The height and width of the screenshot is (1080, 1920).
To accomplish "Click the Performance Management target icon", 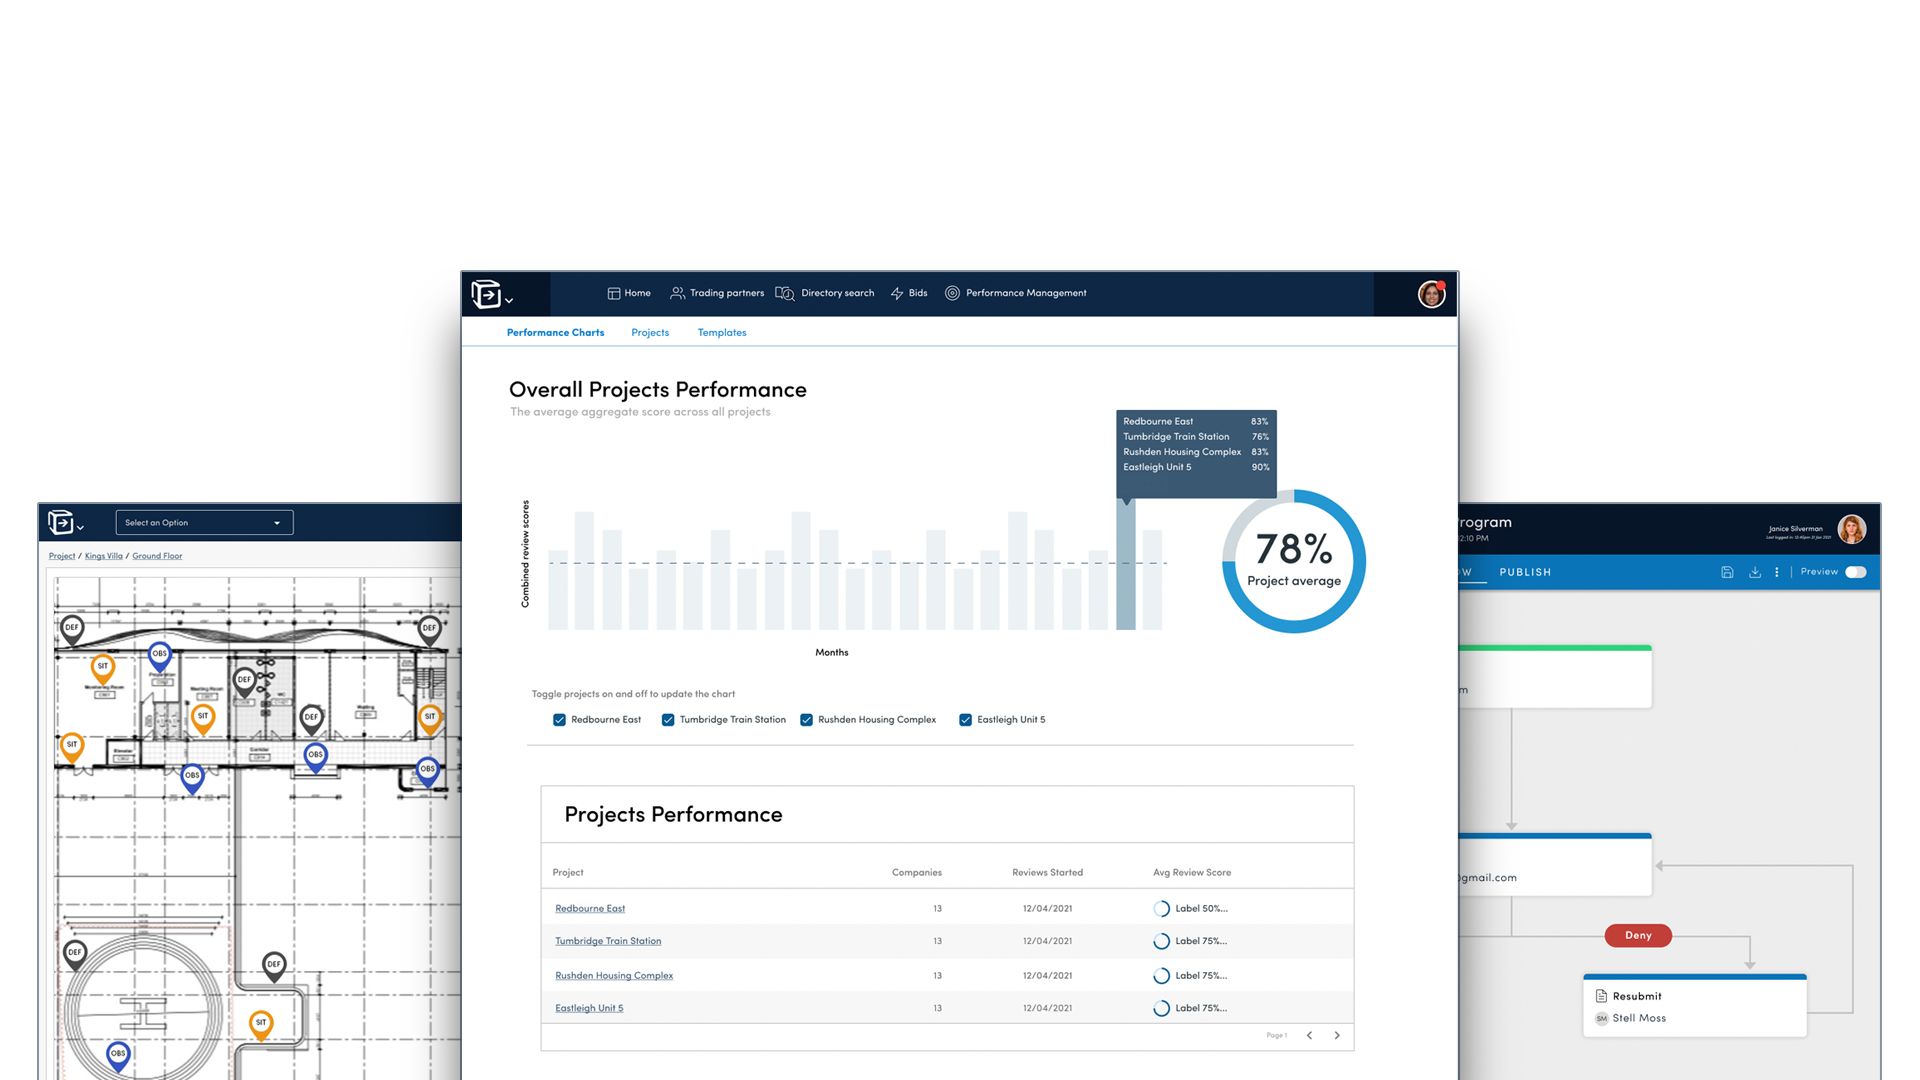I will (x=952, y=293).
